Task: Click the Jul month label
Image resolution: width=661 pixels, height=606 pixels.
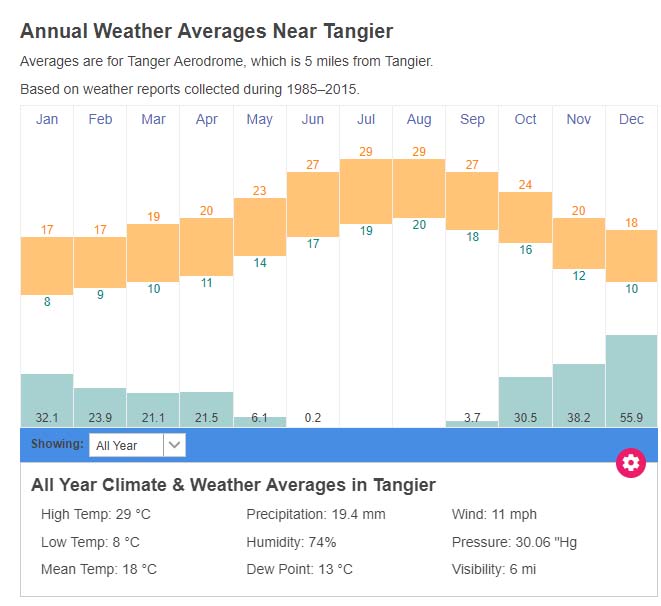Action: click(x=366, y=120)
